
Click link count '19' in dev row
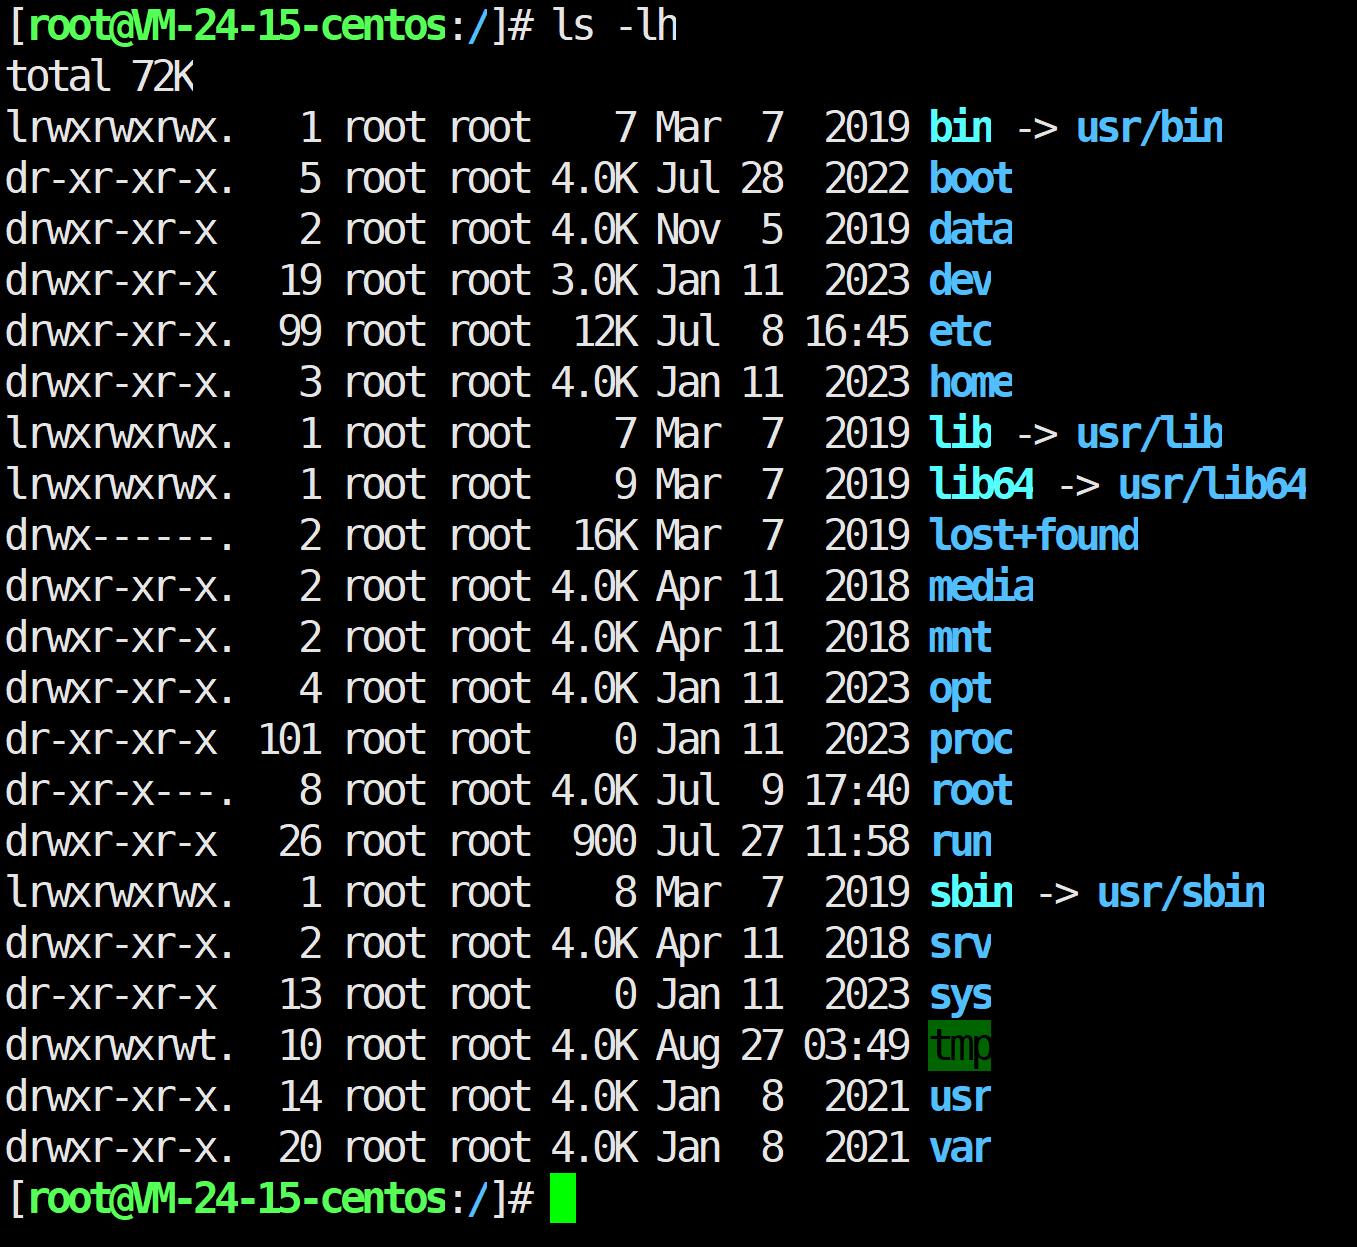[x=300, y=280]
